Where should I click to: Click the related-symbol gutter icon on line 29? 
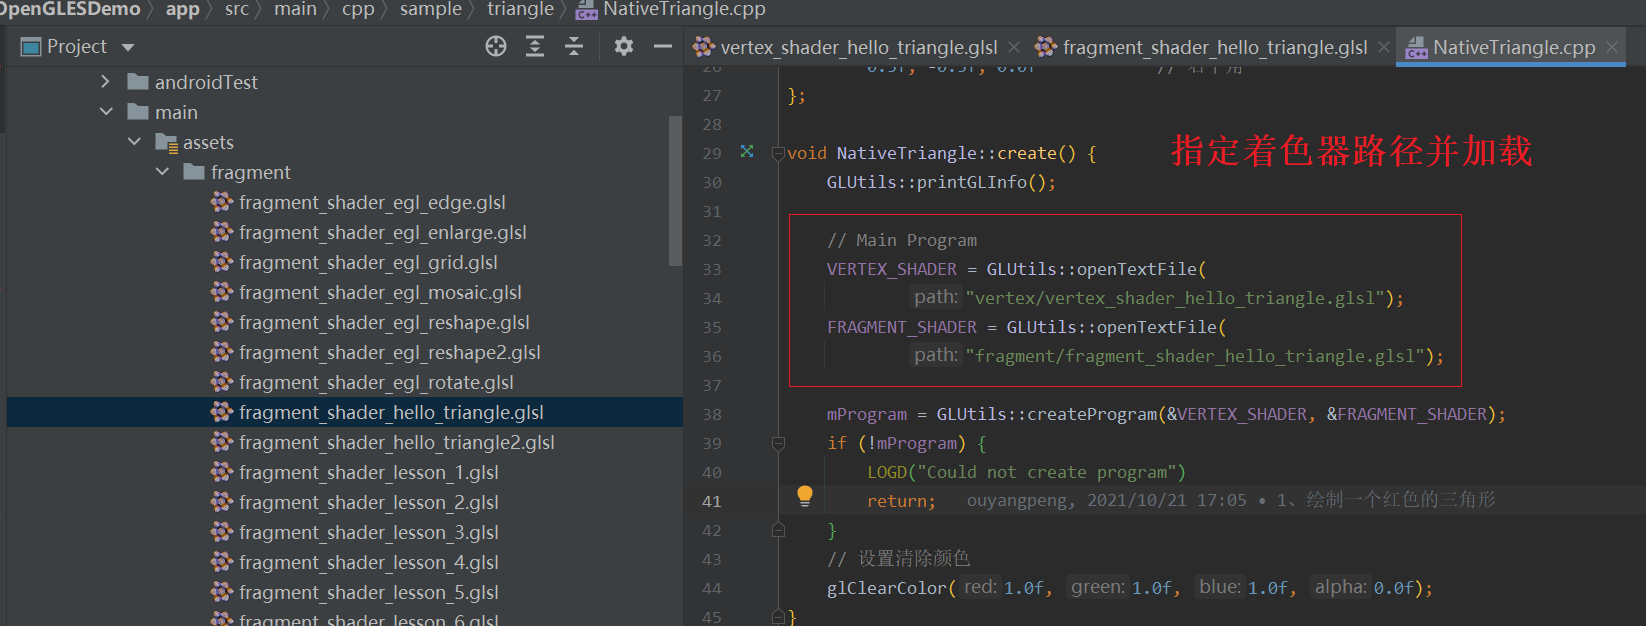tap(747, 152)
